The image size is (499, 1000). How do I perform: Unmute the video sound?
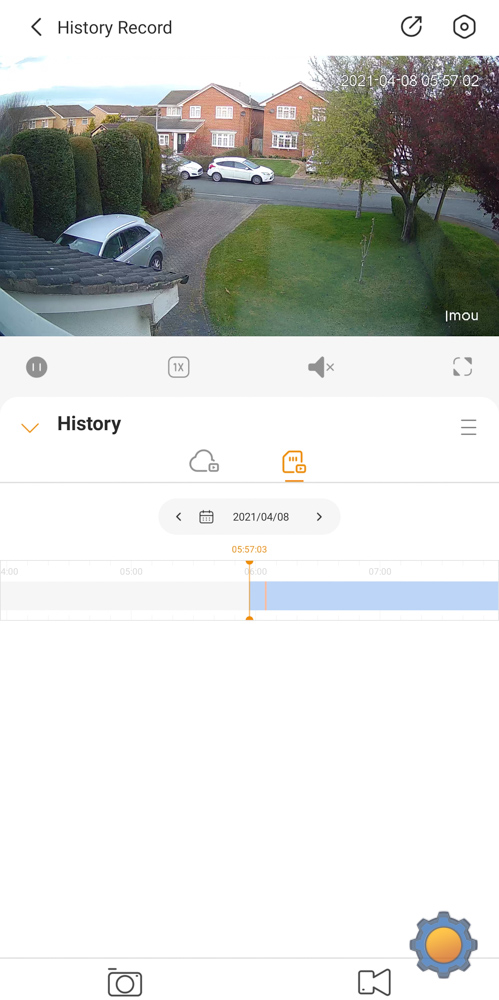[321, 367]
